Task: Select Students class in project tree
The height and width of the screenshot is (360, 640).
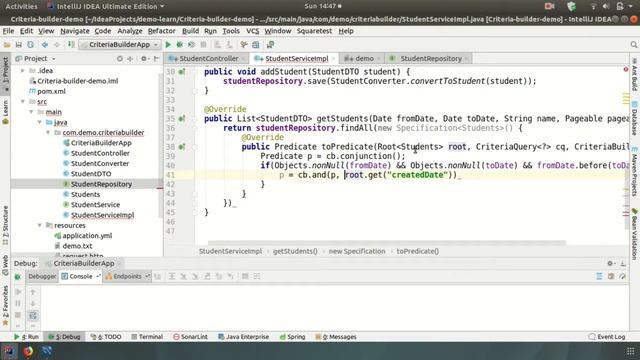Action: 85,194
